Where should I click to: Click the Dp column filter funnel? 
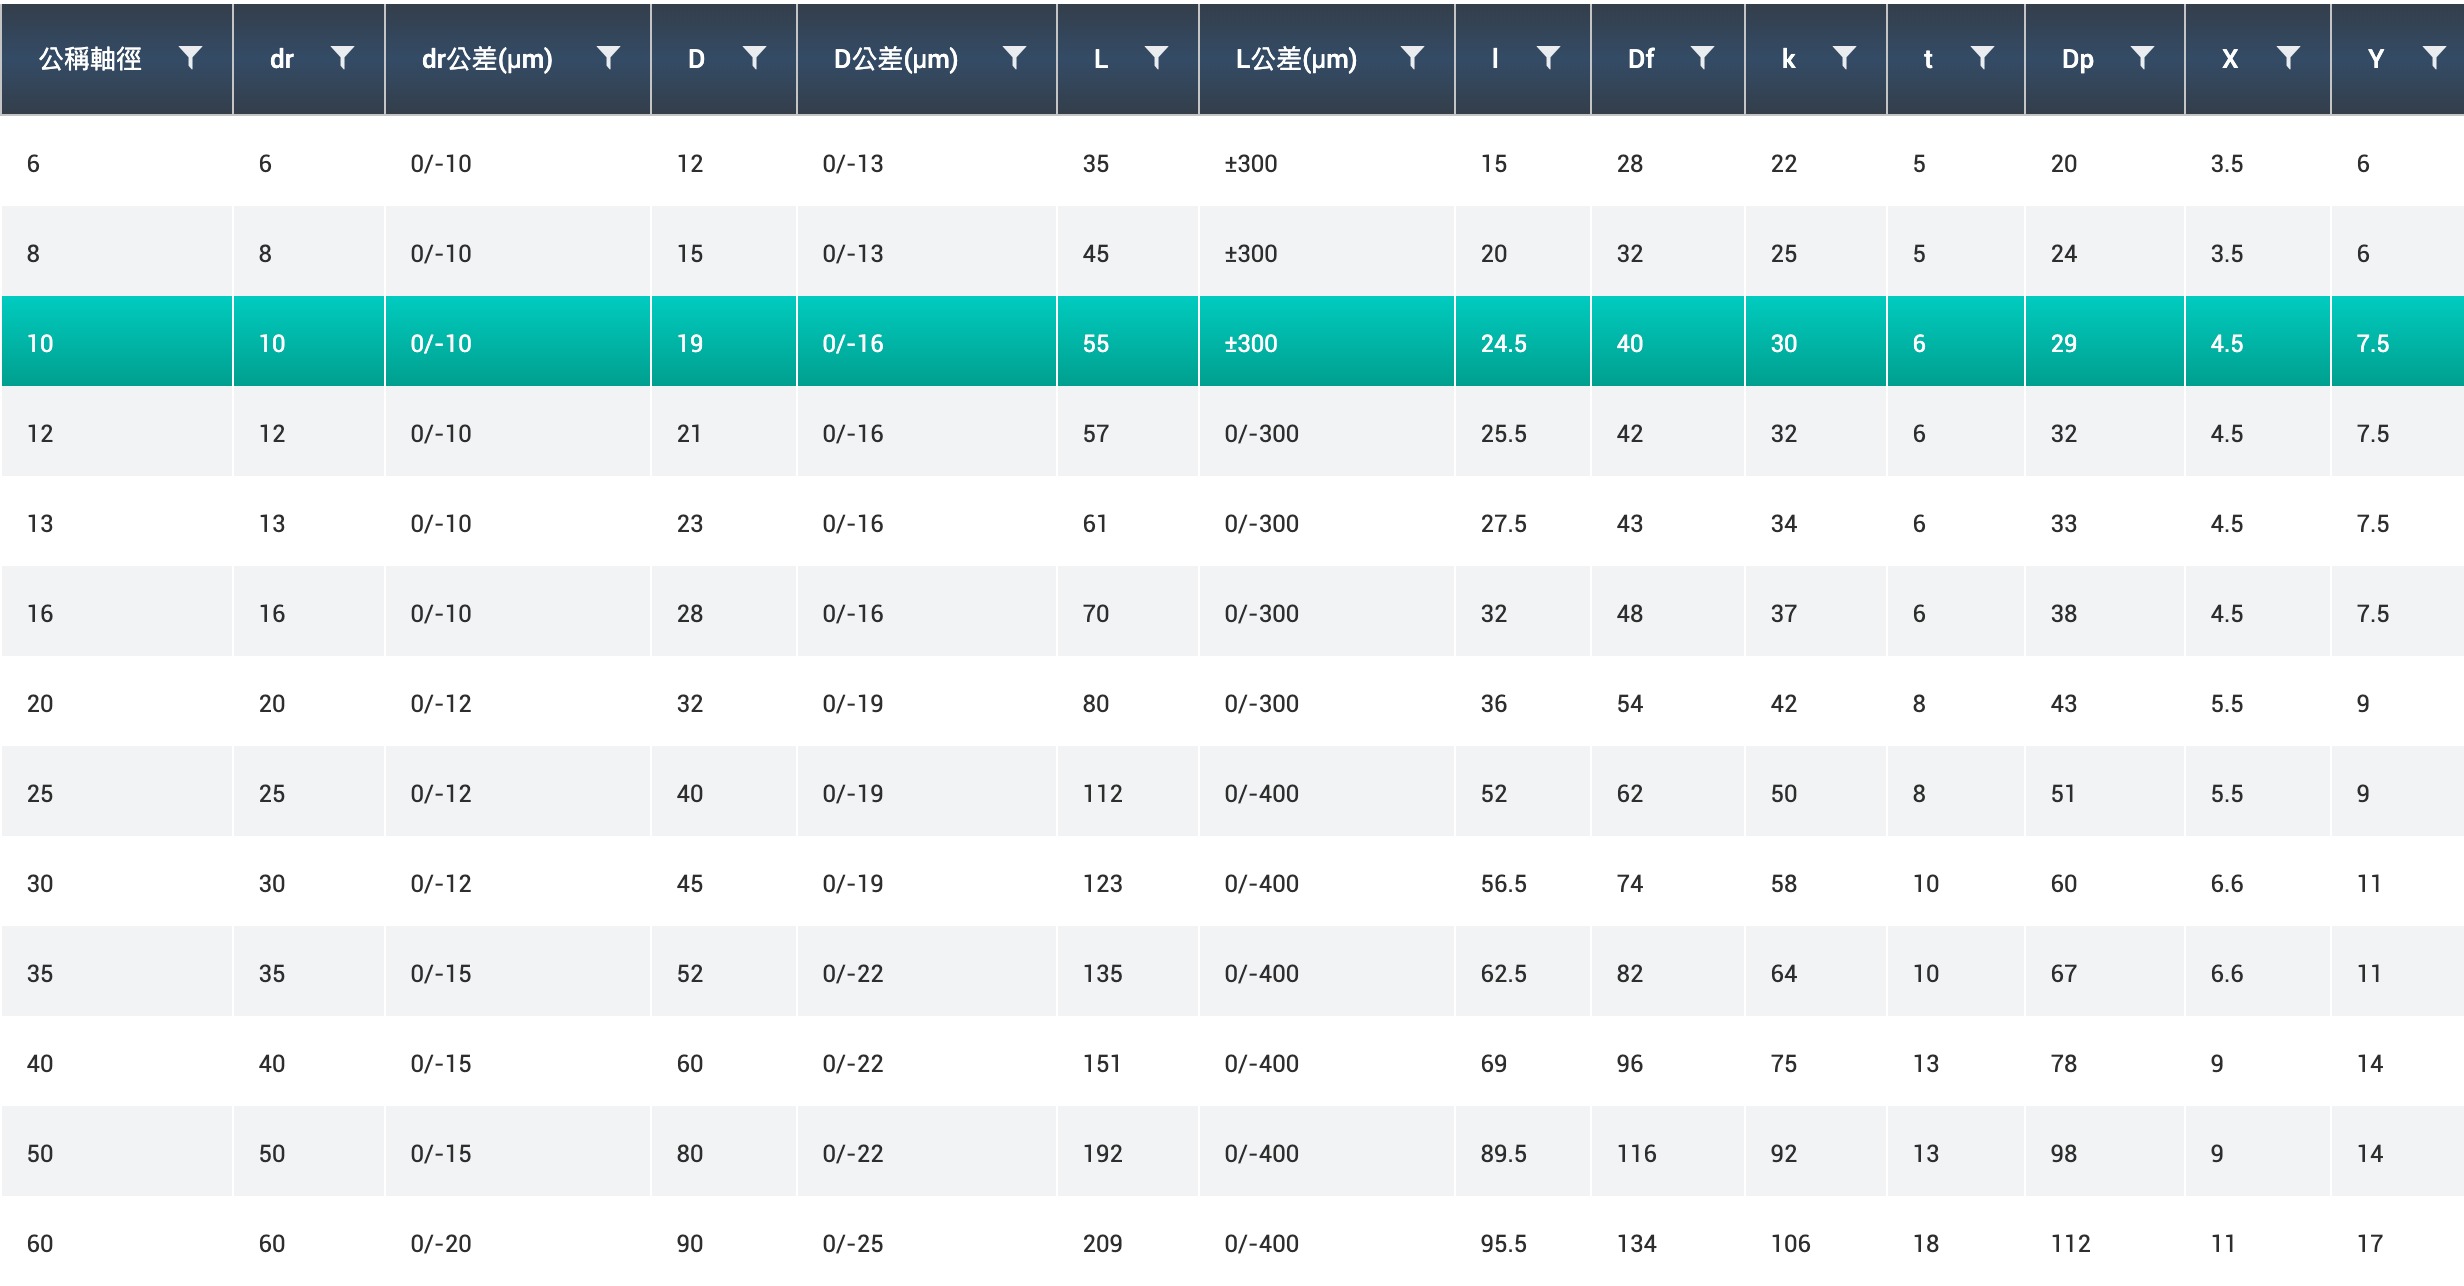tap(2142, 58)
